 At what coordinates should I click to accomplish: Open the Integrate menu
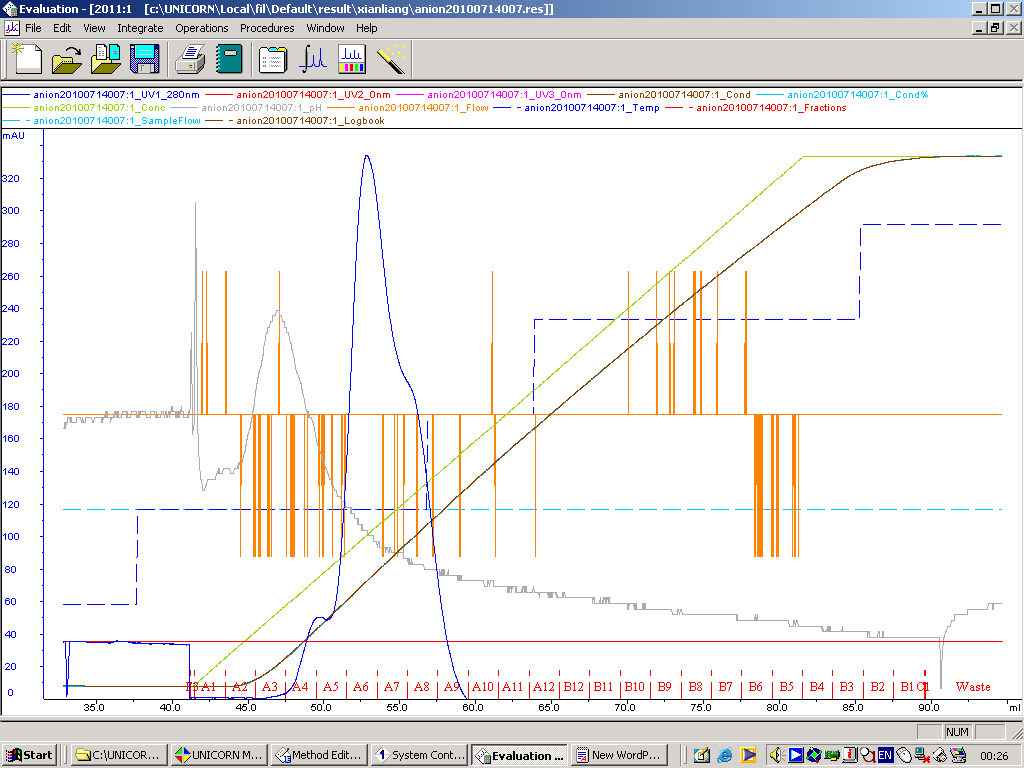(x=140, y=28)
